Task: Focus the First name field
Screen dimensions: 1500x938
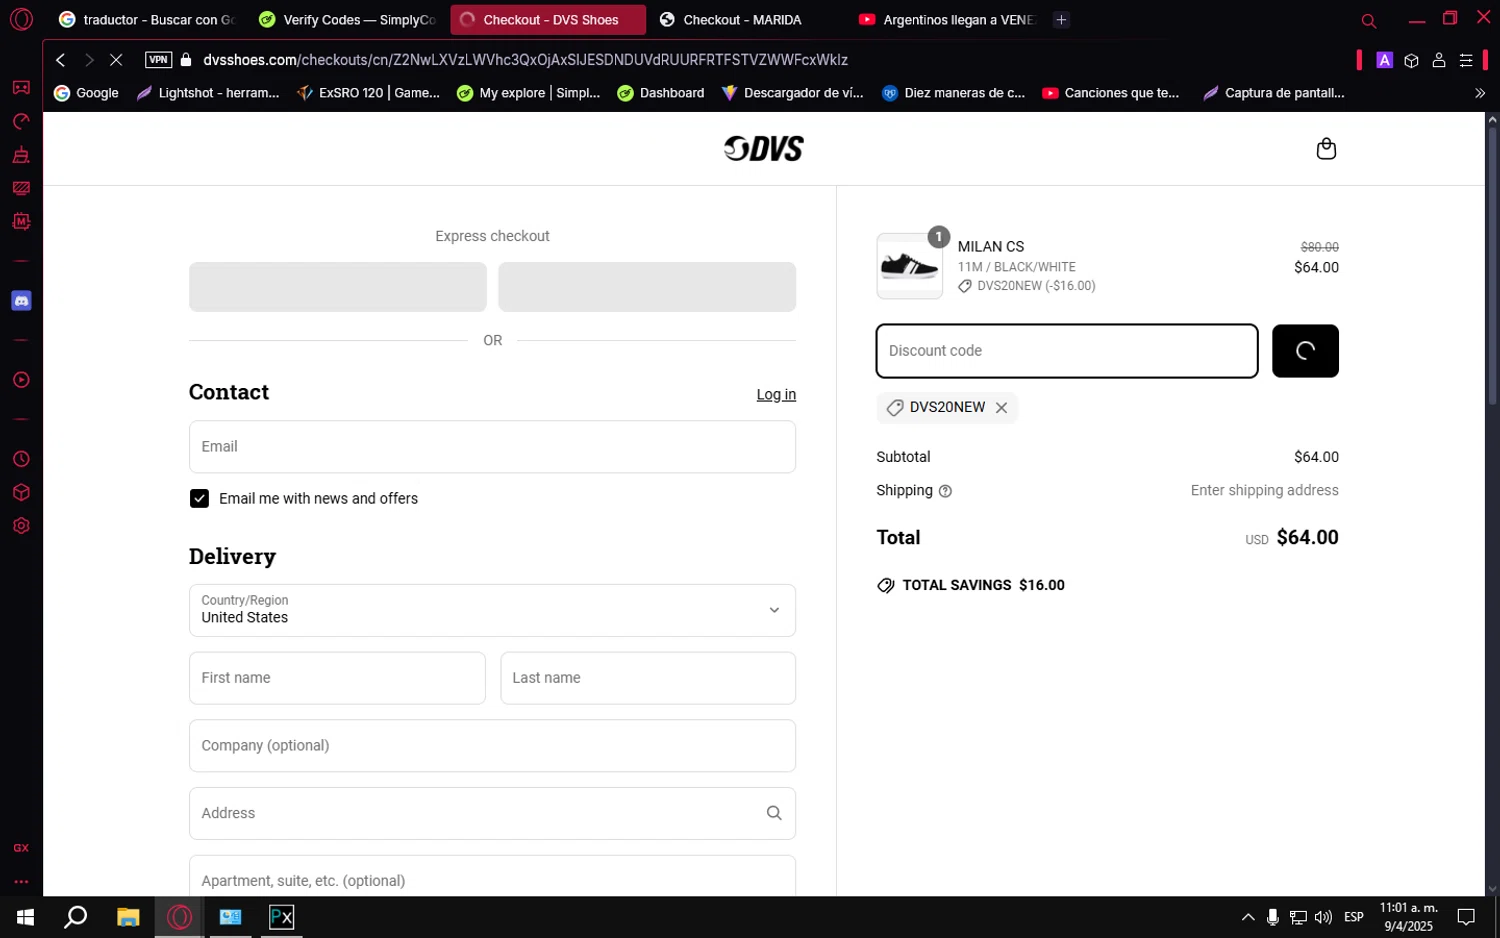Action: tap(337, 678)
